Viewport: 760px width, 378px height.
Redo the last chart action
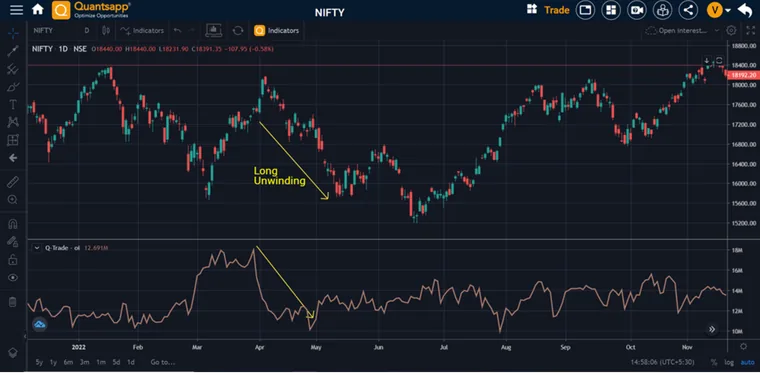coord(192,31)
